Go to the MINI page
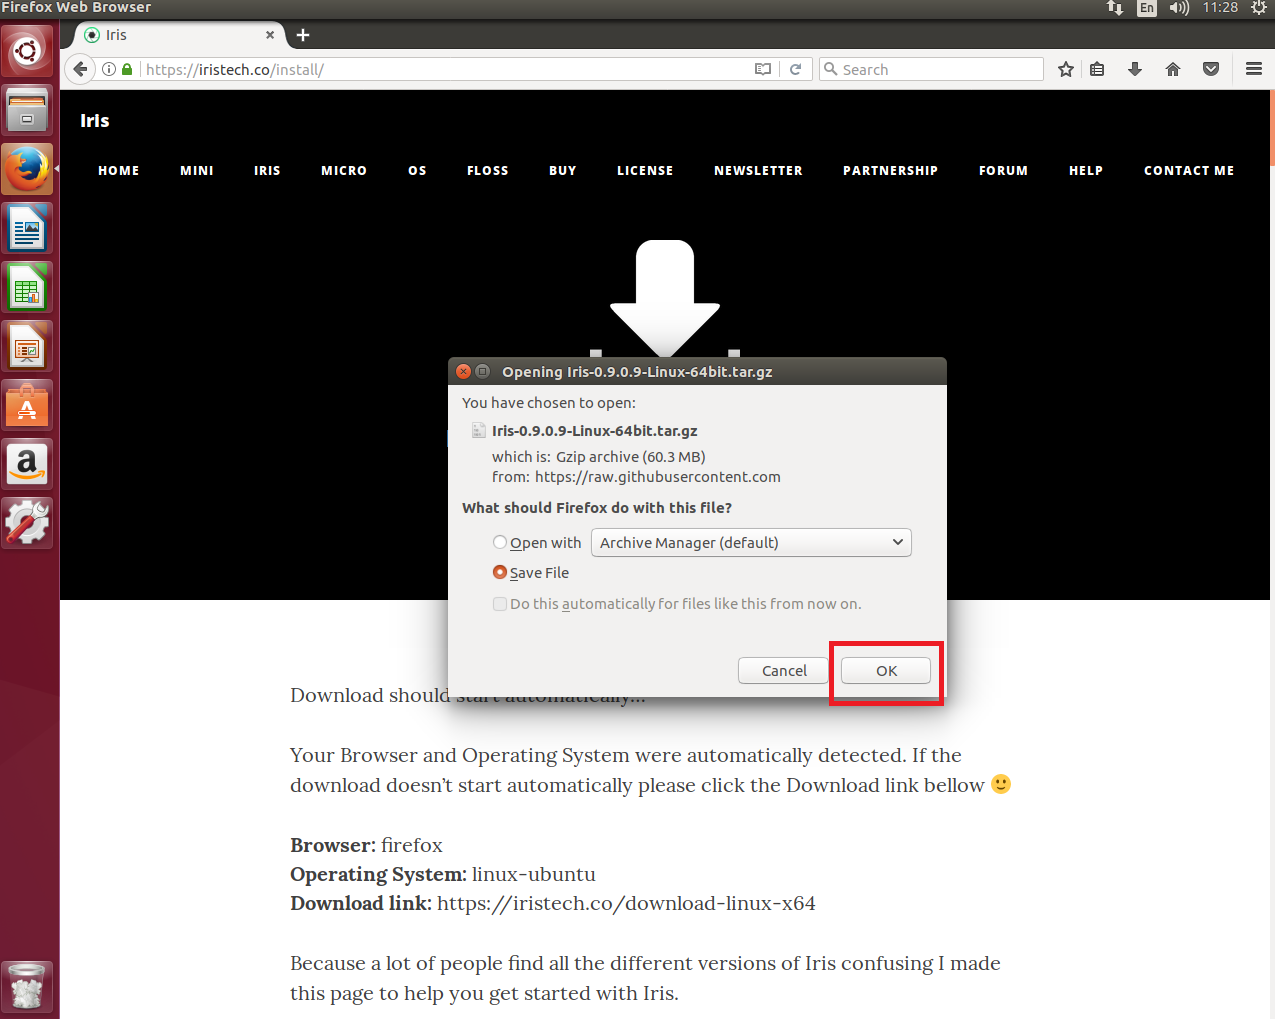 pos(197,171)
